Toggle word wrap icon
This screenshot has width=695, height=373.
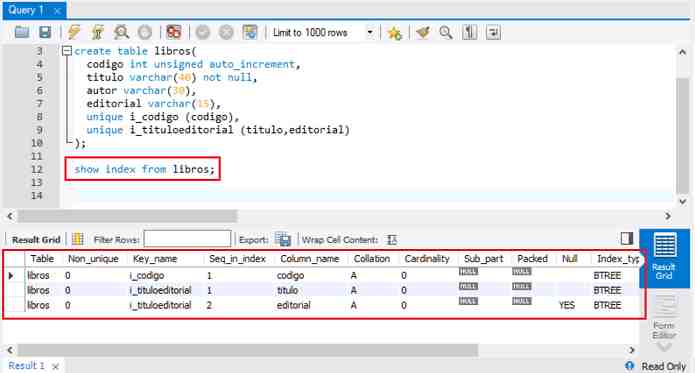click(x=493, y=32)
